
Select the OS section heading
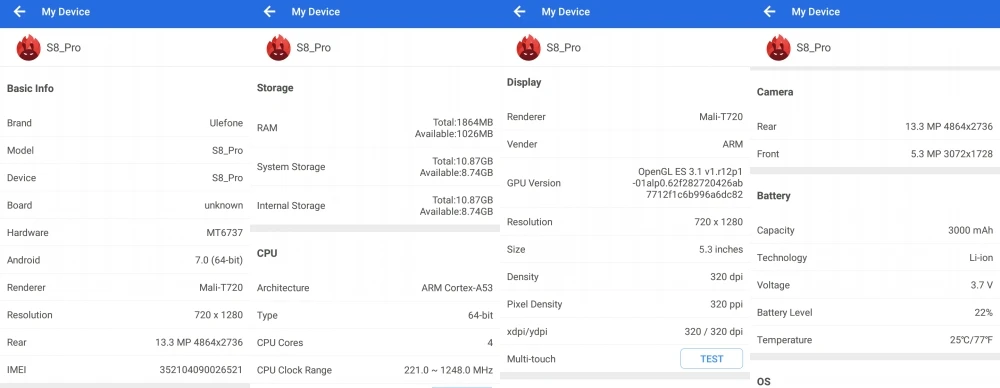(763, 382)
